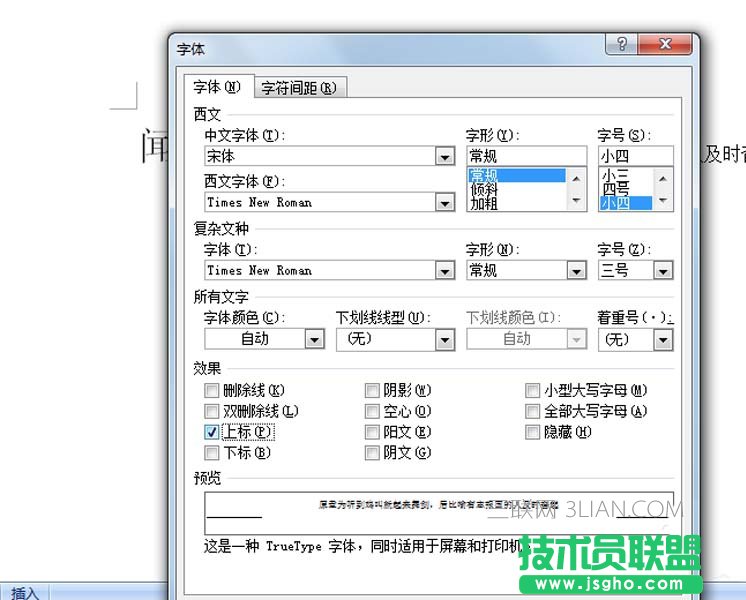The image size is (746, 600).
Task: Select 四号 in the 字号 list
Action: (626, 189)
